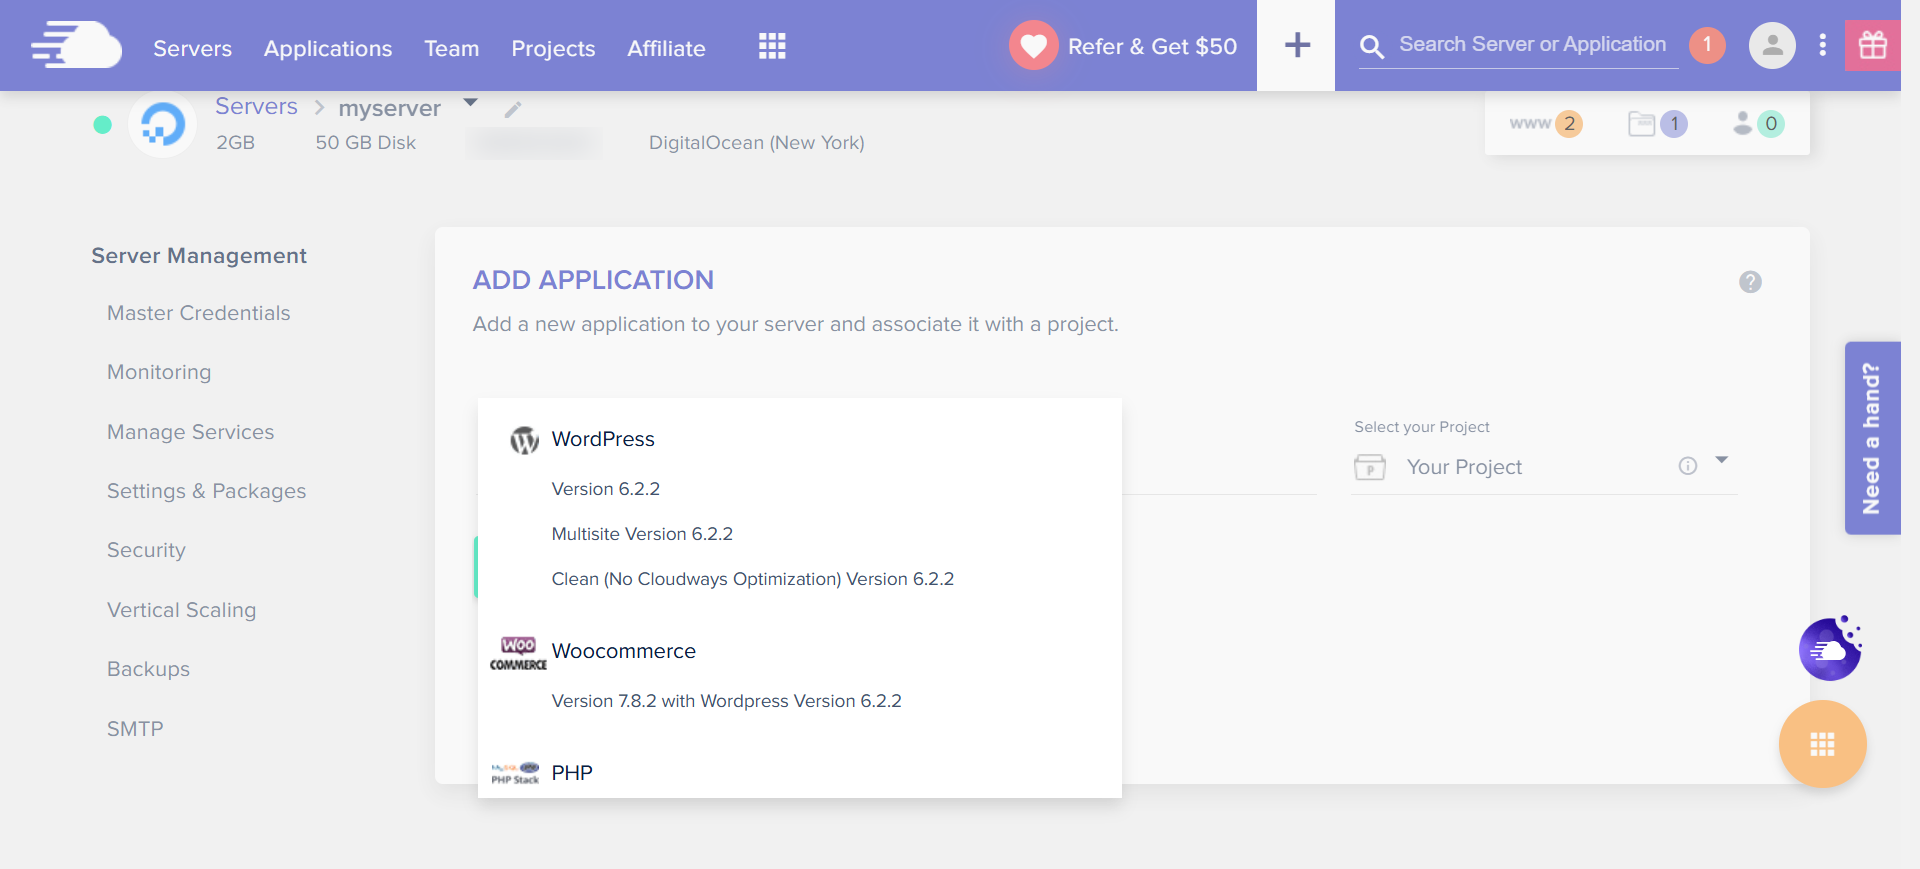Open the Cloudways bot chat icon
1920x869 pixels.
pos(1830,649)
